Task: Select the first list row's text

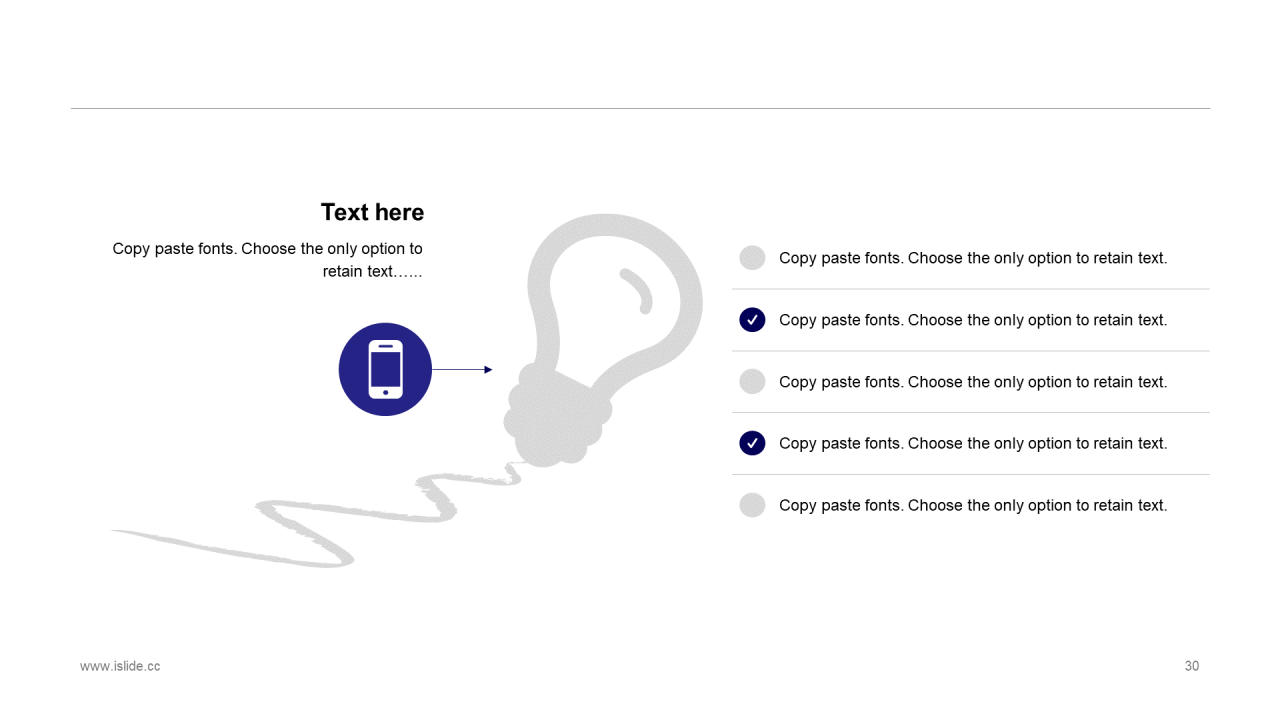Action: tap(973, 258)
